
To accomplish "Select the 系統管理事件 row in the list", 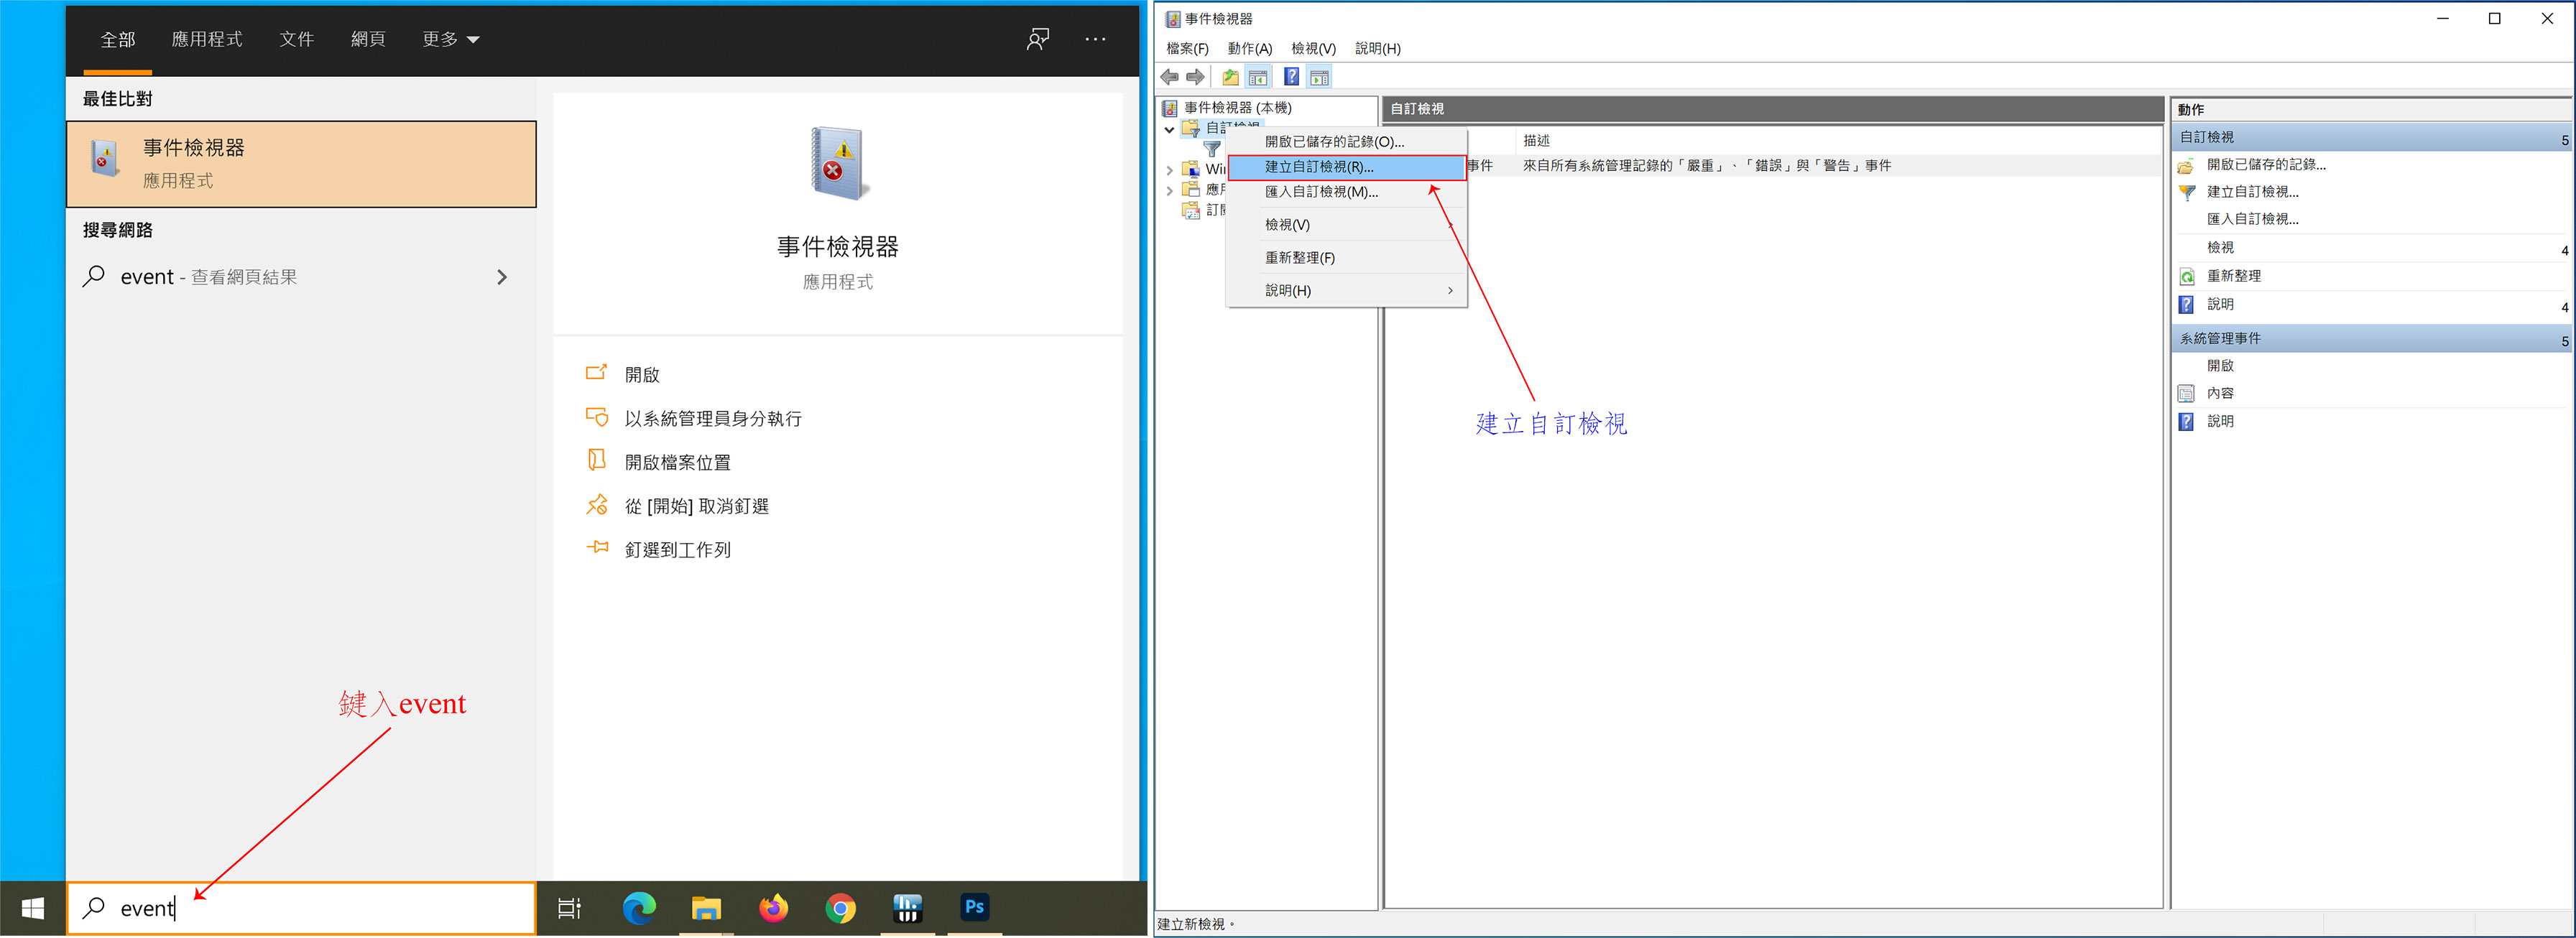I will (x=1775, y=166).
